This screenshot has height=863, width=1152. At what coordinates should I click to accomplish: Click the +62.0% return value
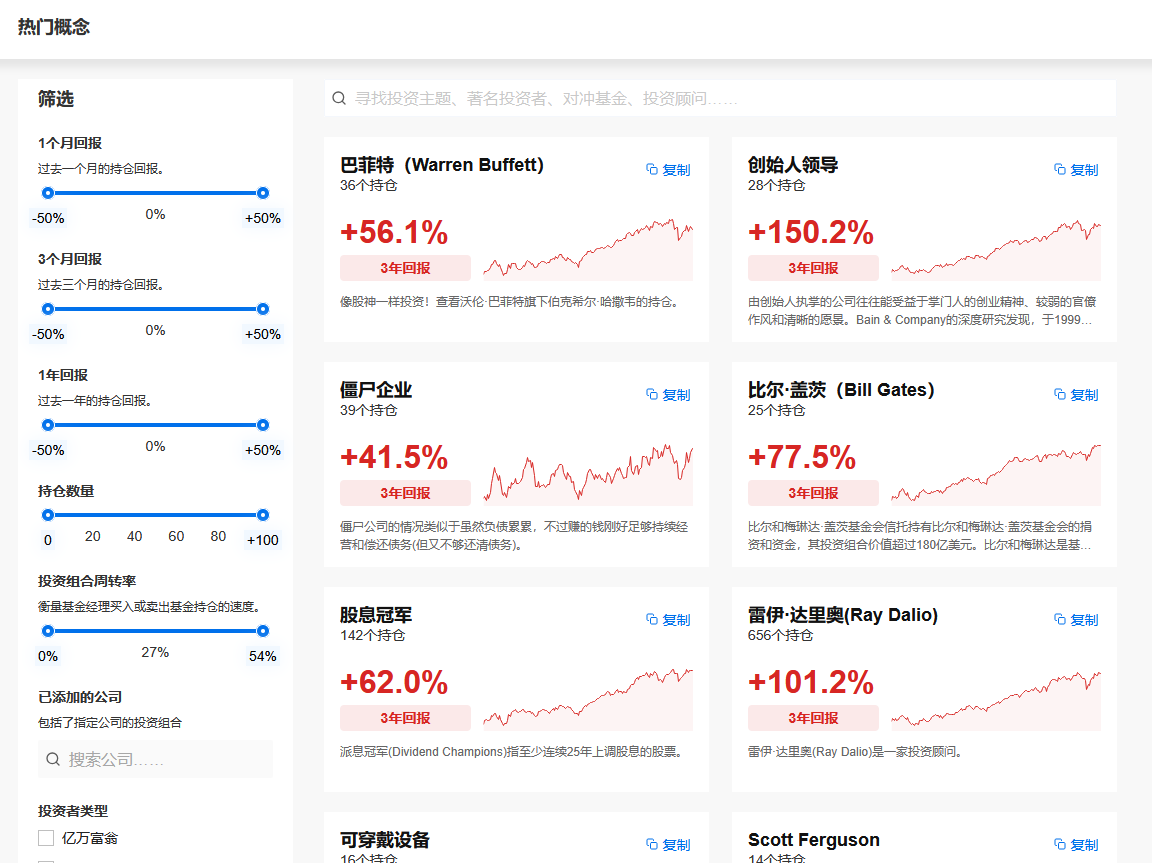394,682
